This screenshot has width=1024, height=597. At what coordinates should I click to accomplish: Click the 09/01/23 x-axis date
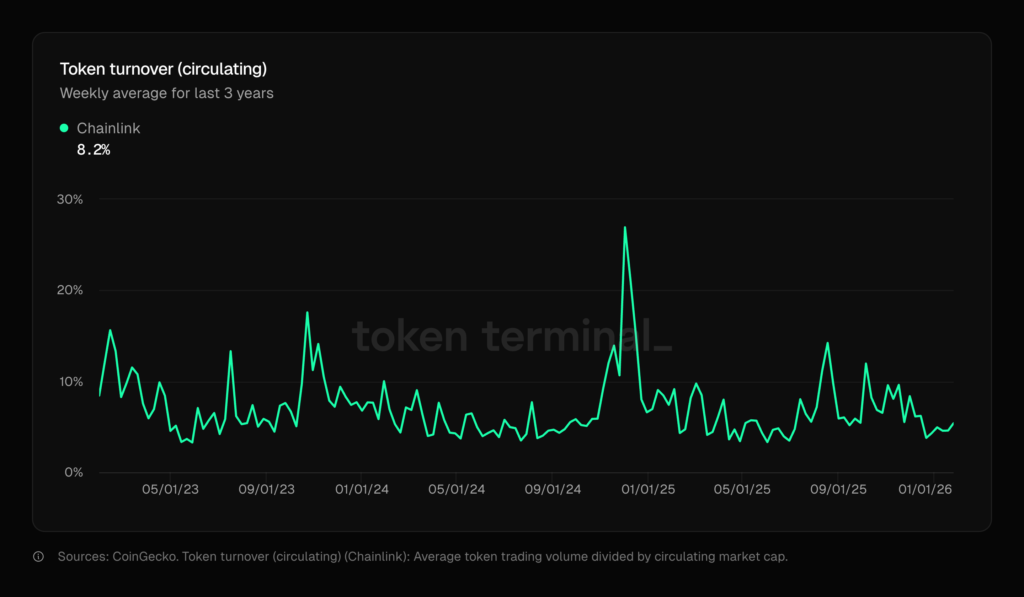[x=267, y=490]
